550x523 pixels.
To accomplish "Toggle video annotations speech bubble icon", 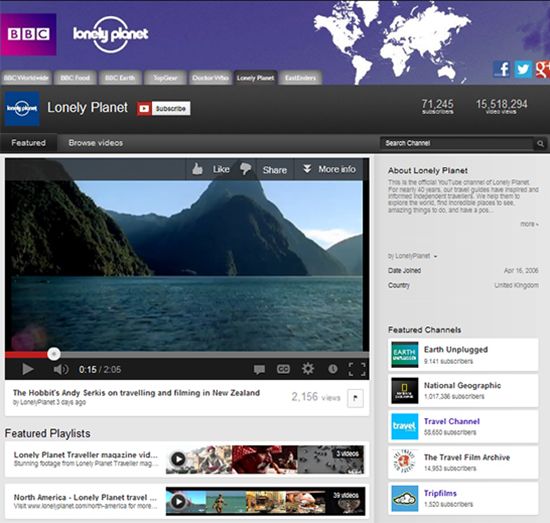I will pos(259,369).
